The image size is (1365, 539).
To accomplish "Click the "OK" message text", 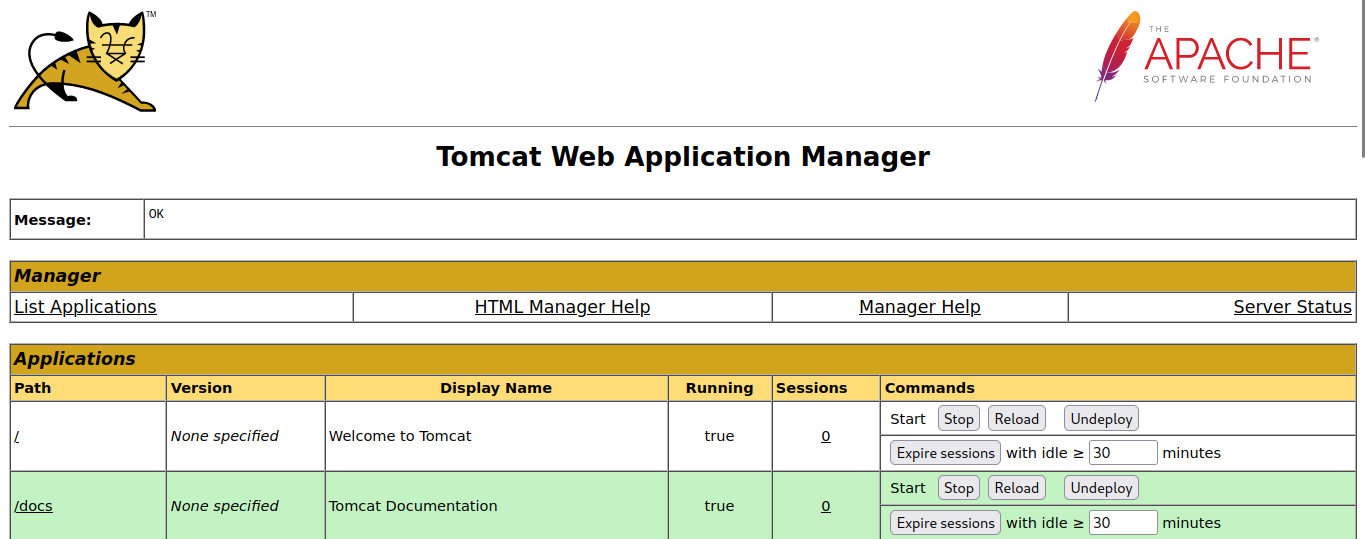I will point(156,213).
